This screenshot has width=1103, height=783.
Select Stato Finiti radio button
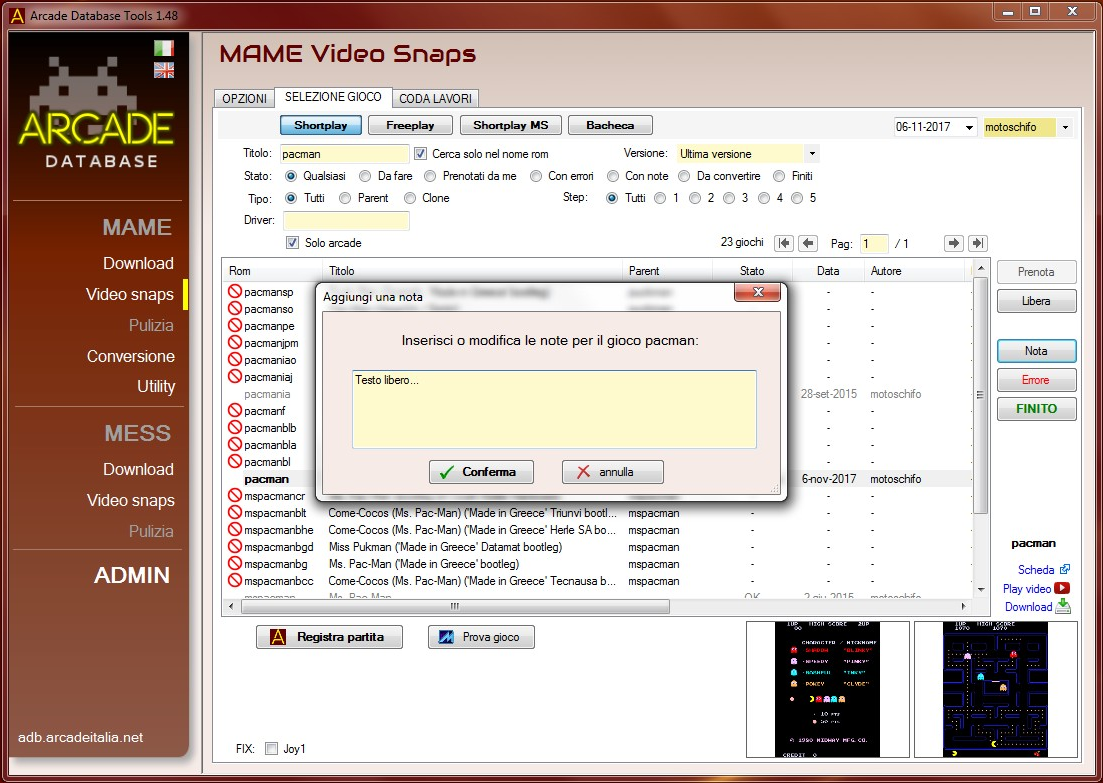[x=779, y=176]
